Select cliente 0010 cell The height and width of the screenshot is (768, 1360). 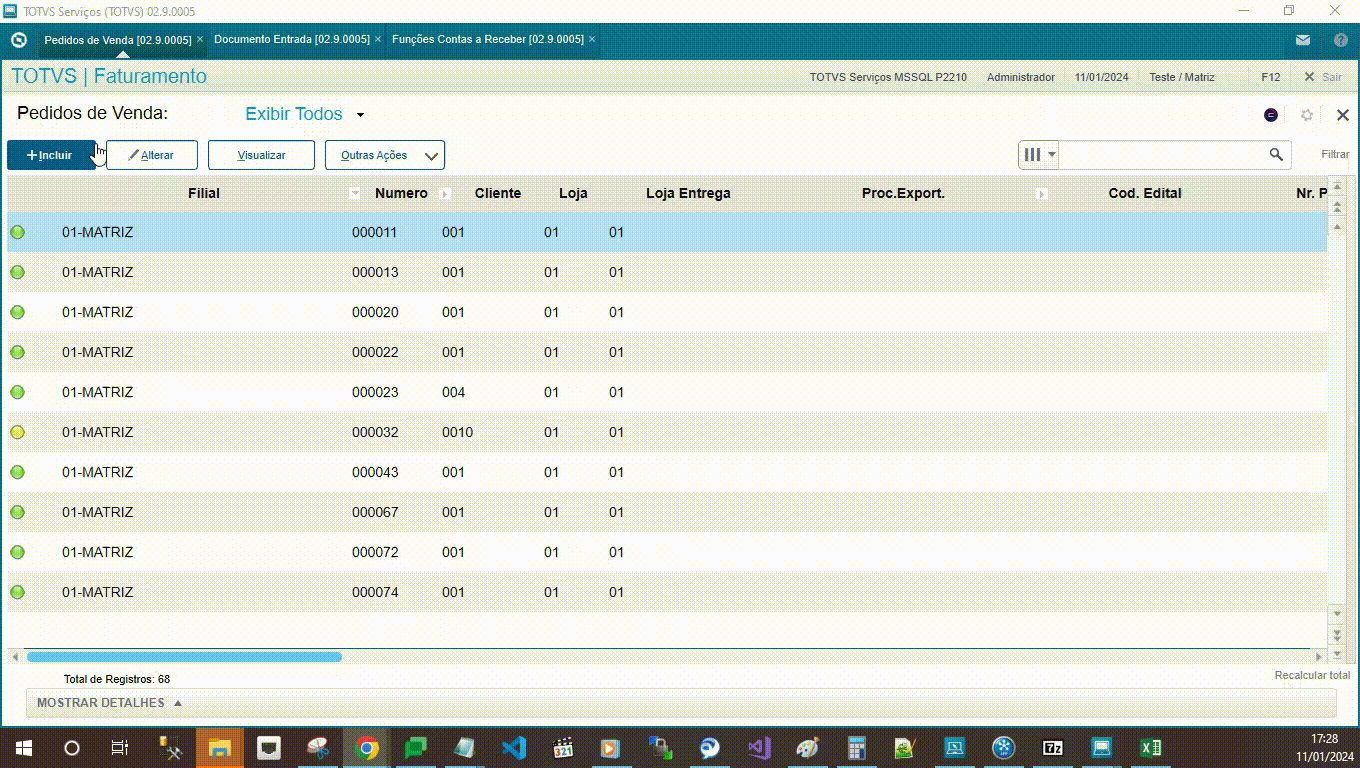457,432
